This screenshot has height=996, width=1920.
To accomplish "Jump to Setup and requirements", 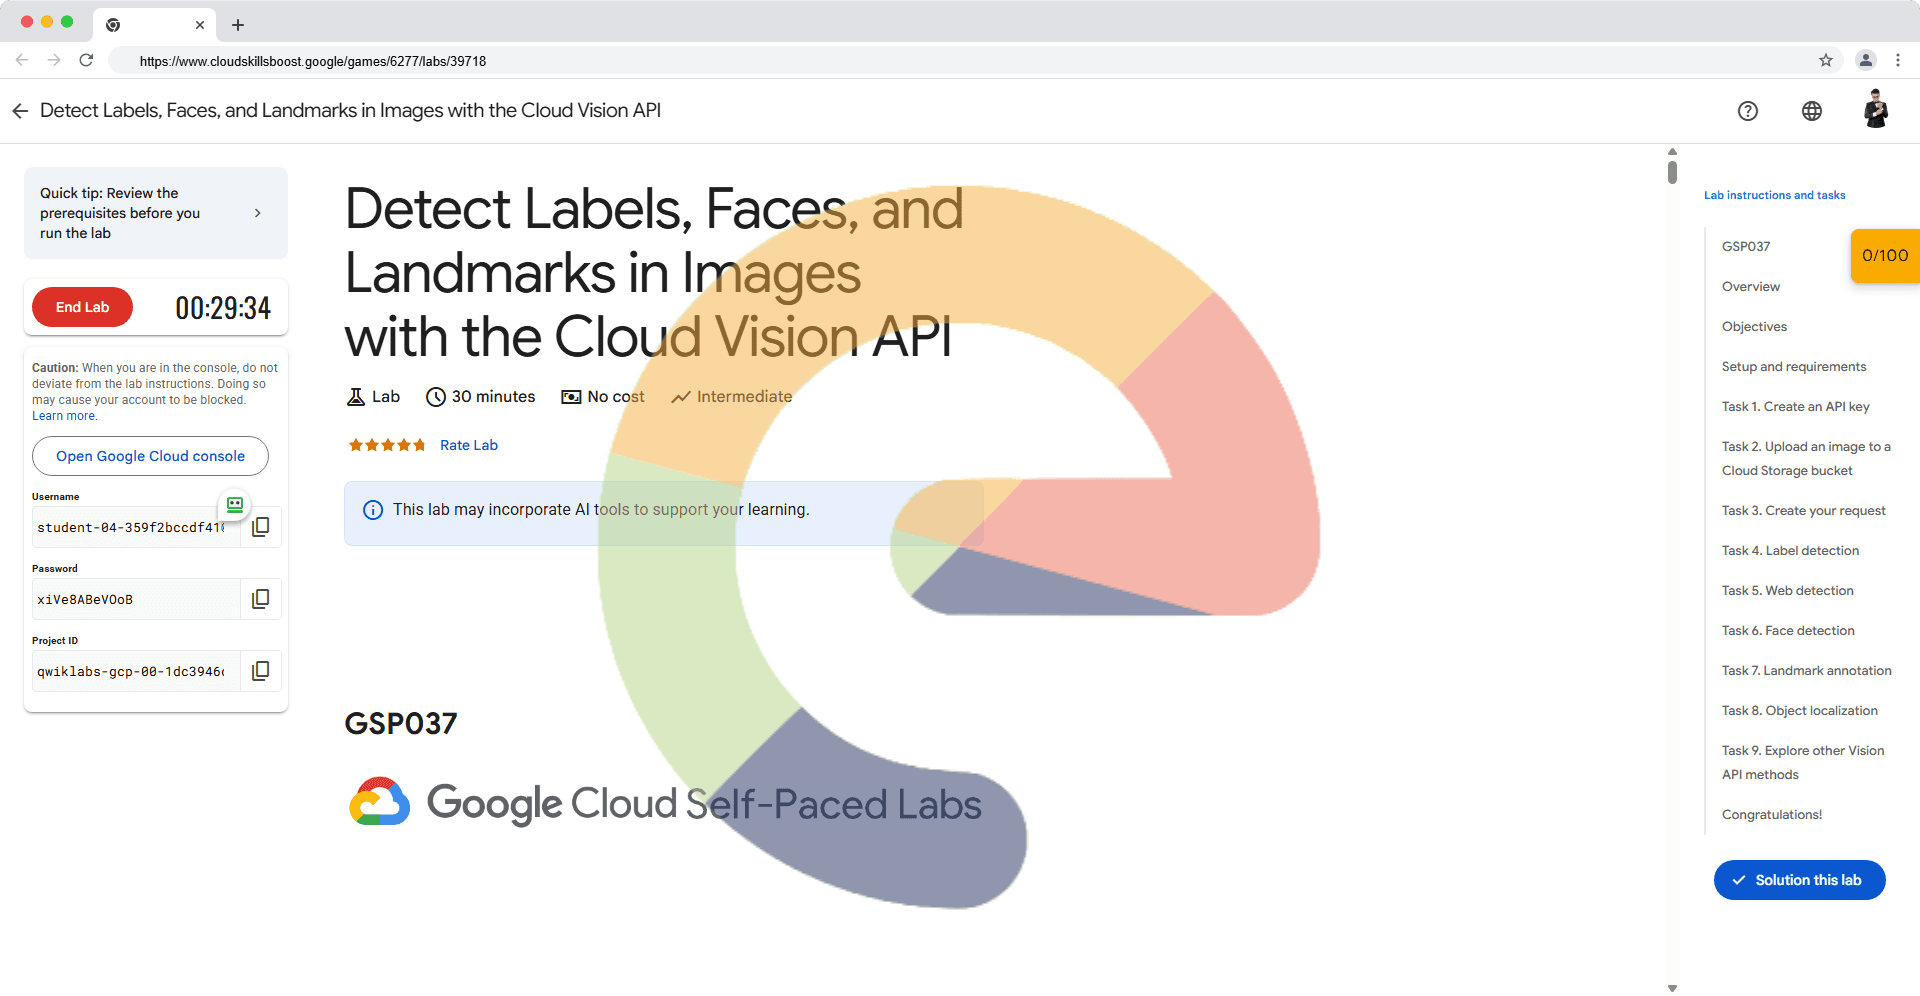I will point(1794,366).
